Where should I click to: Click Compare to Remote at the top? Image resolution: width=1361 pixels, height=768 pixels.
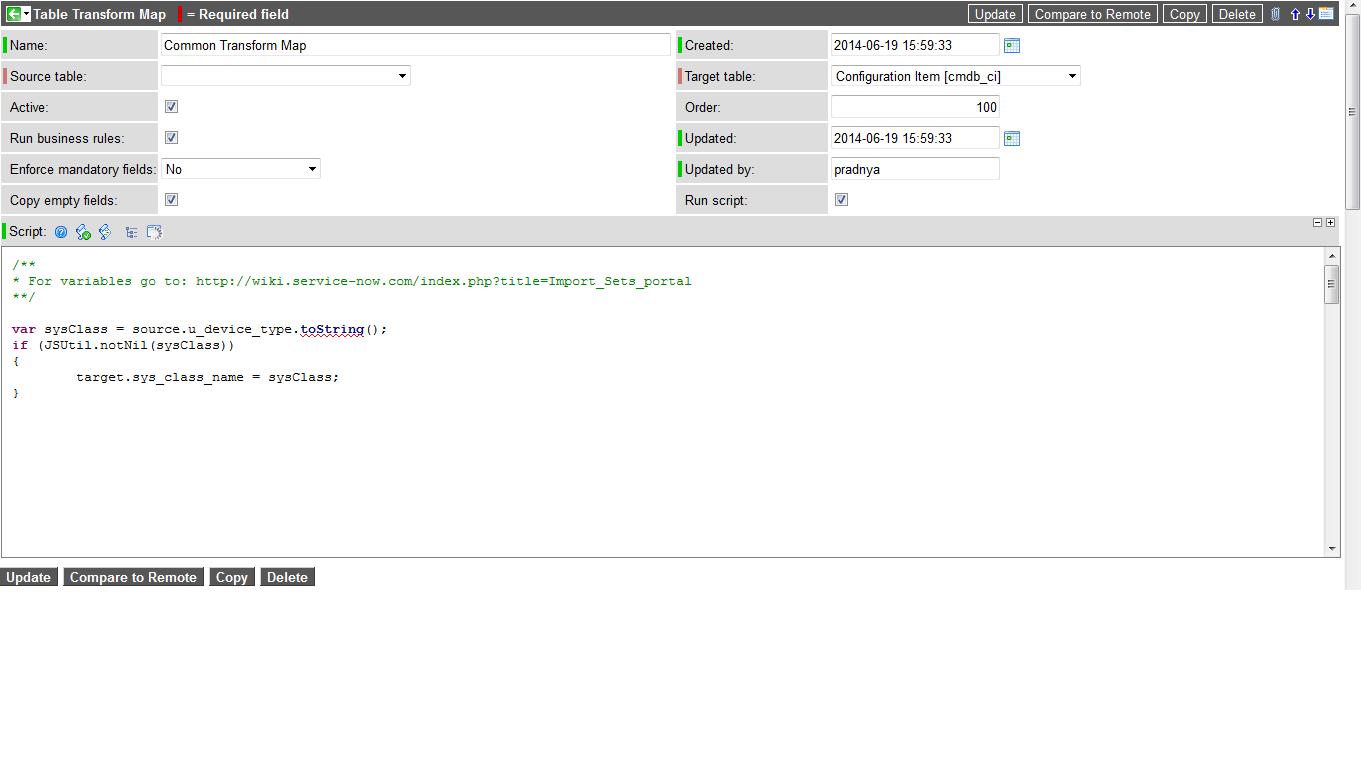click(x=1092, y=13)
